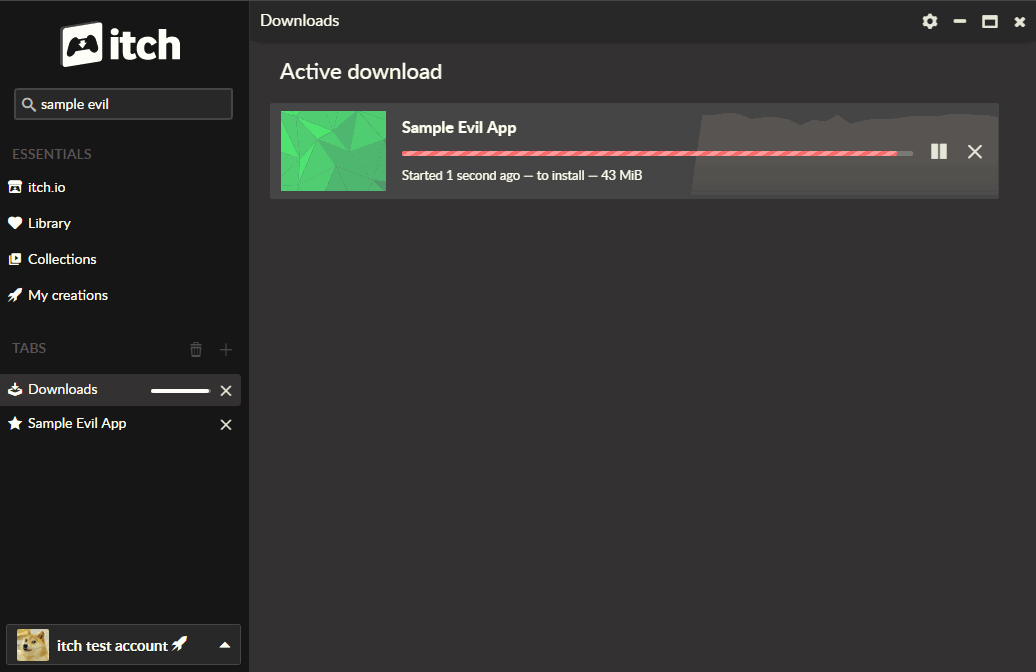Open the settings gear icon
The height and width of the screenshot is (672, 1036).
coord(930,21)
